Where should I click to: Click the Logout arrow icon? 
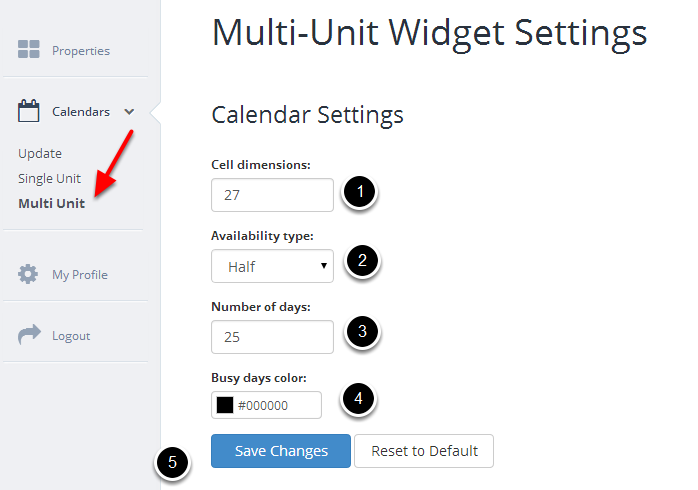coord(29,336)
